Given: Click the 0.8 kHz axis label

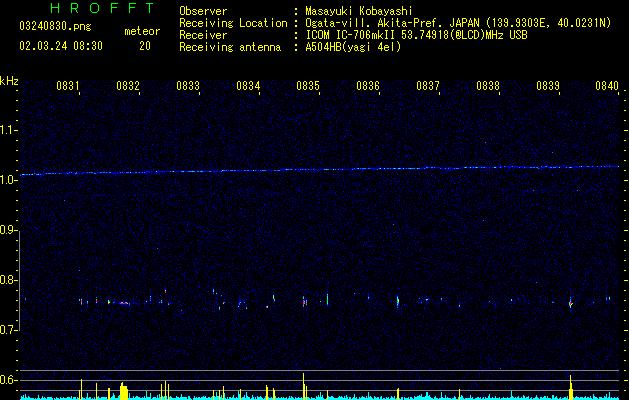Looking at the screenshot, I should pos(8,280).
